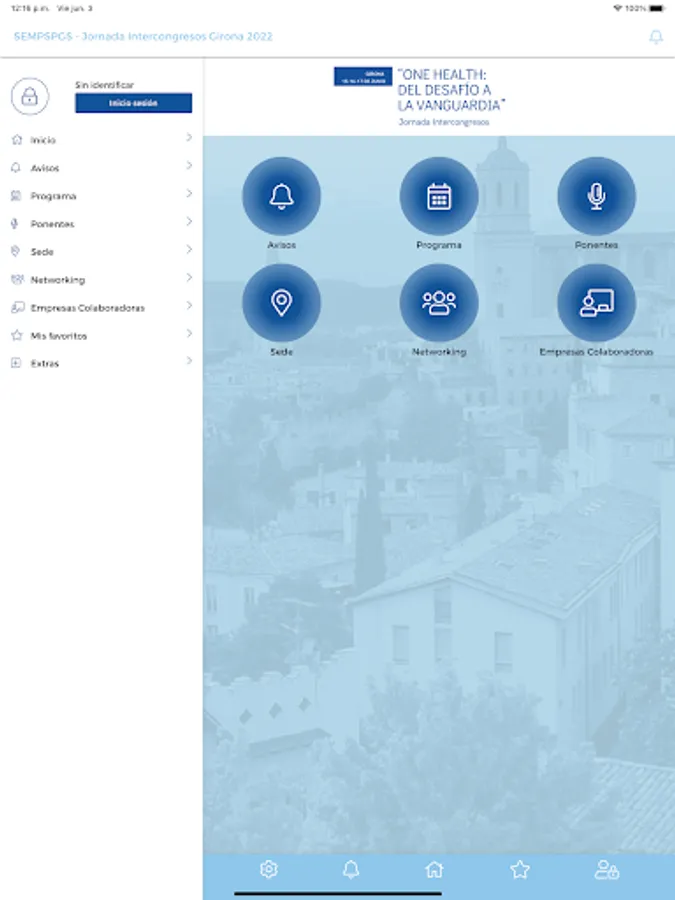Click the icon beside Programa in sidebar
675x900 pixels.
tap(16, 196)
